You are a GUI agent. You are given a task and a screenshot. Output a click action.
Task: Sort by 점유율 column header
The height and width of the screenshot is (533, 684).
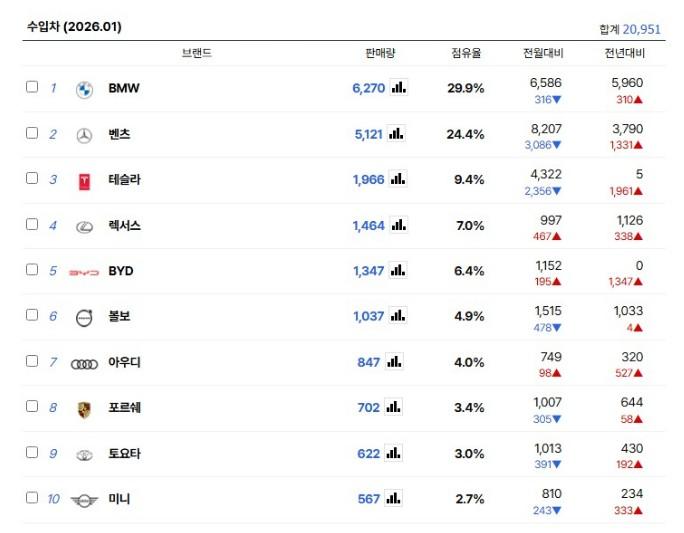466,53
